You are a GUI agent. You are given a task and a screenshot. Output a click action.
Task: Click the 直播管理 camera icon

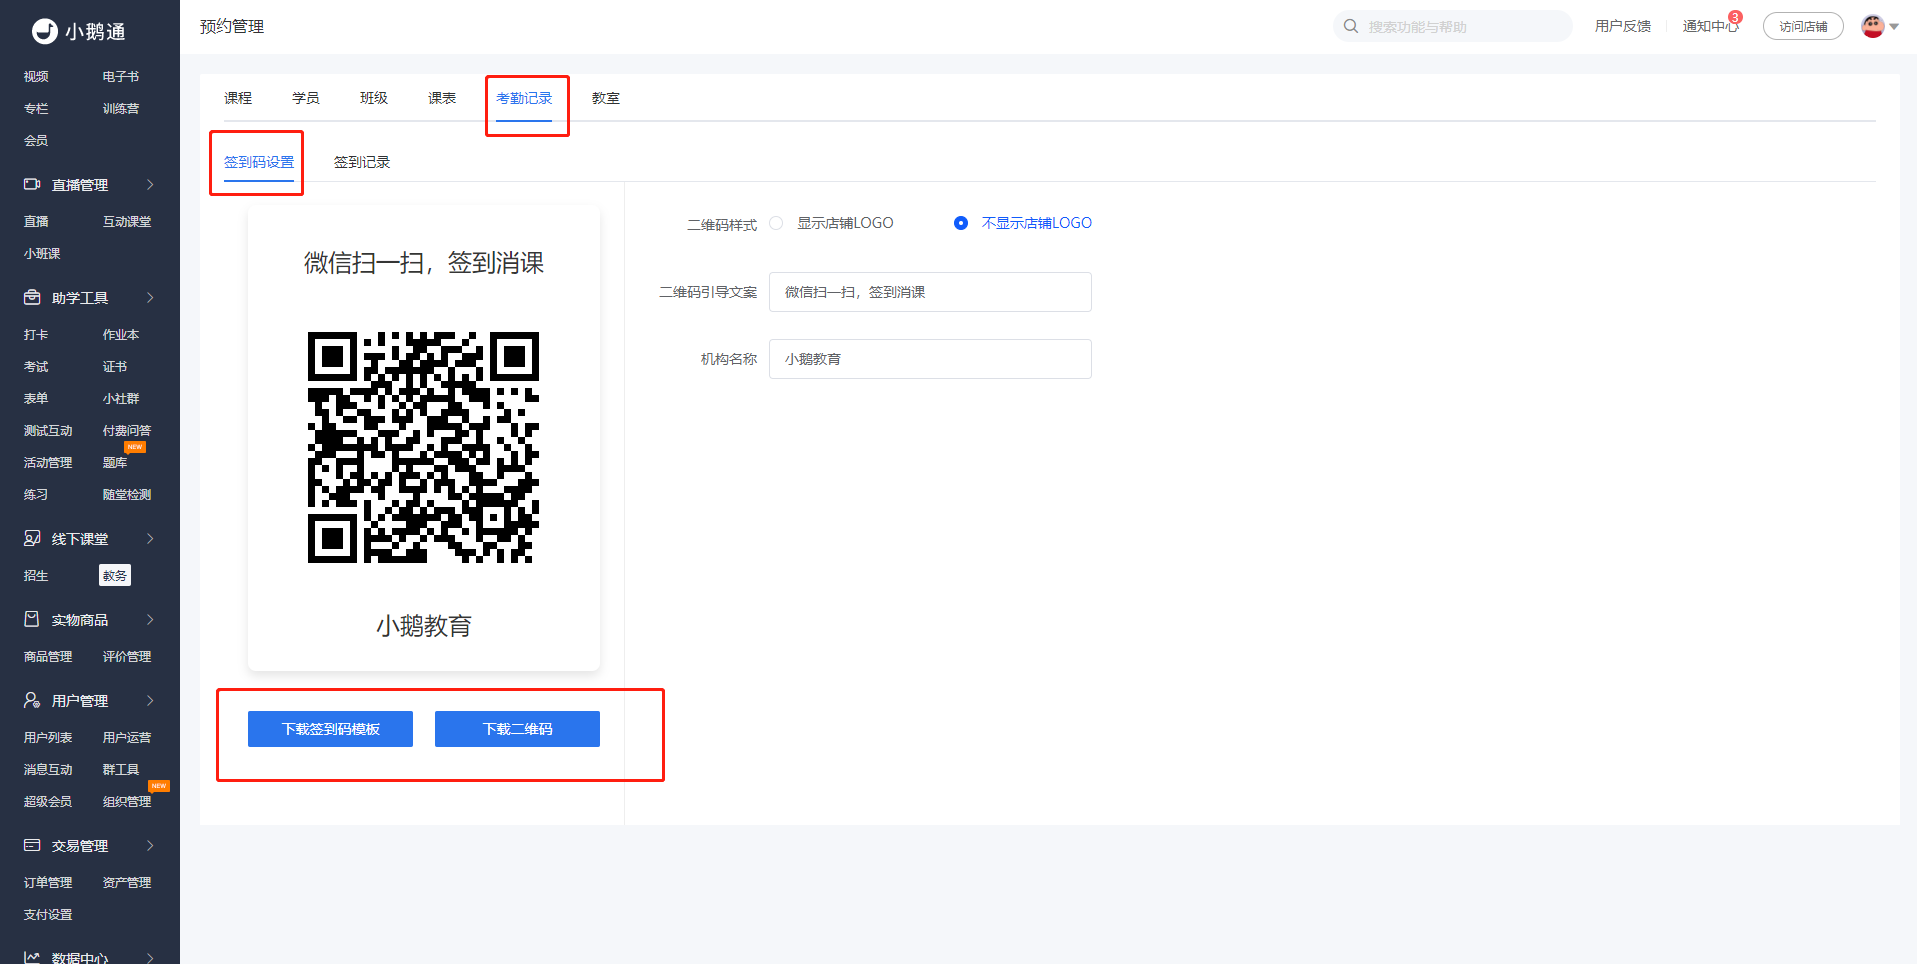(x=32, y=185)
